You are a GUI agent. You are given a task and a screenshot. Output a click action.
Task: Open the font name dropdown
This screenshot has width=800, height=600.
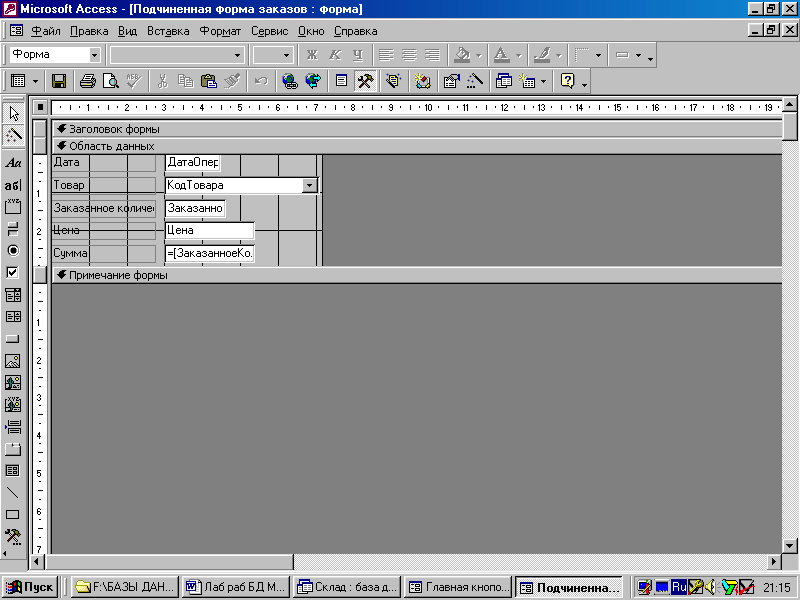pos(237,55)
